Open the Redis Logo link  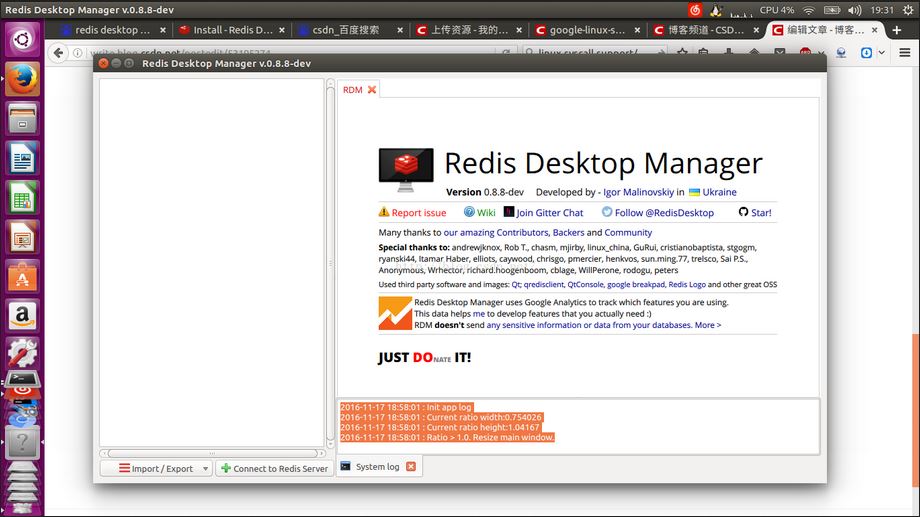pos(687,285)
